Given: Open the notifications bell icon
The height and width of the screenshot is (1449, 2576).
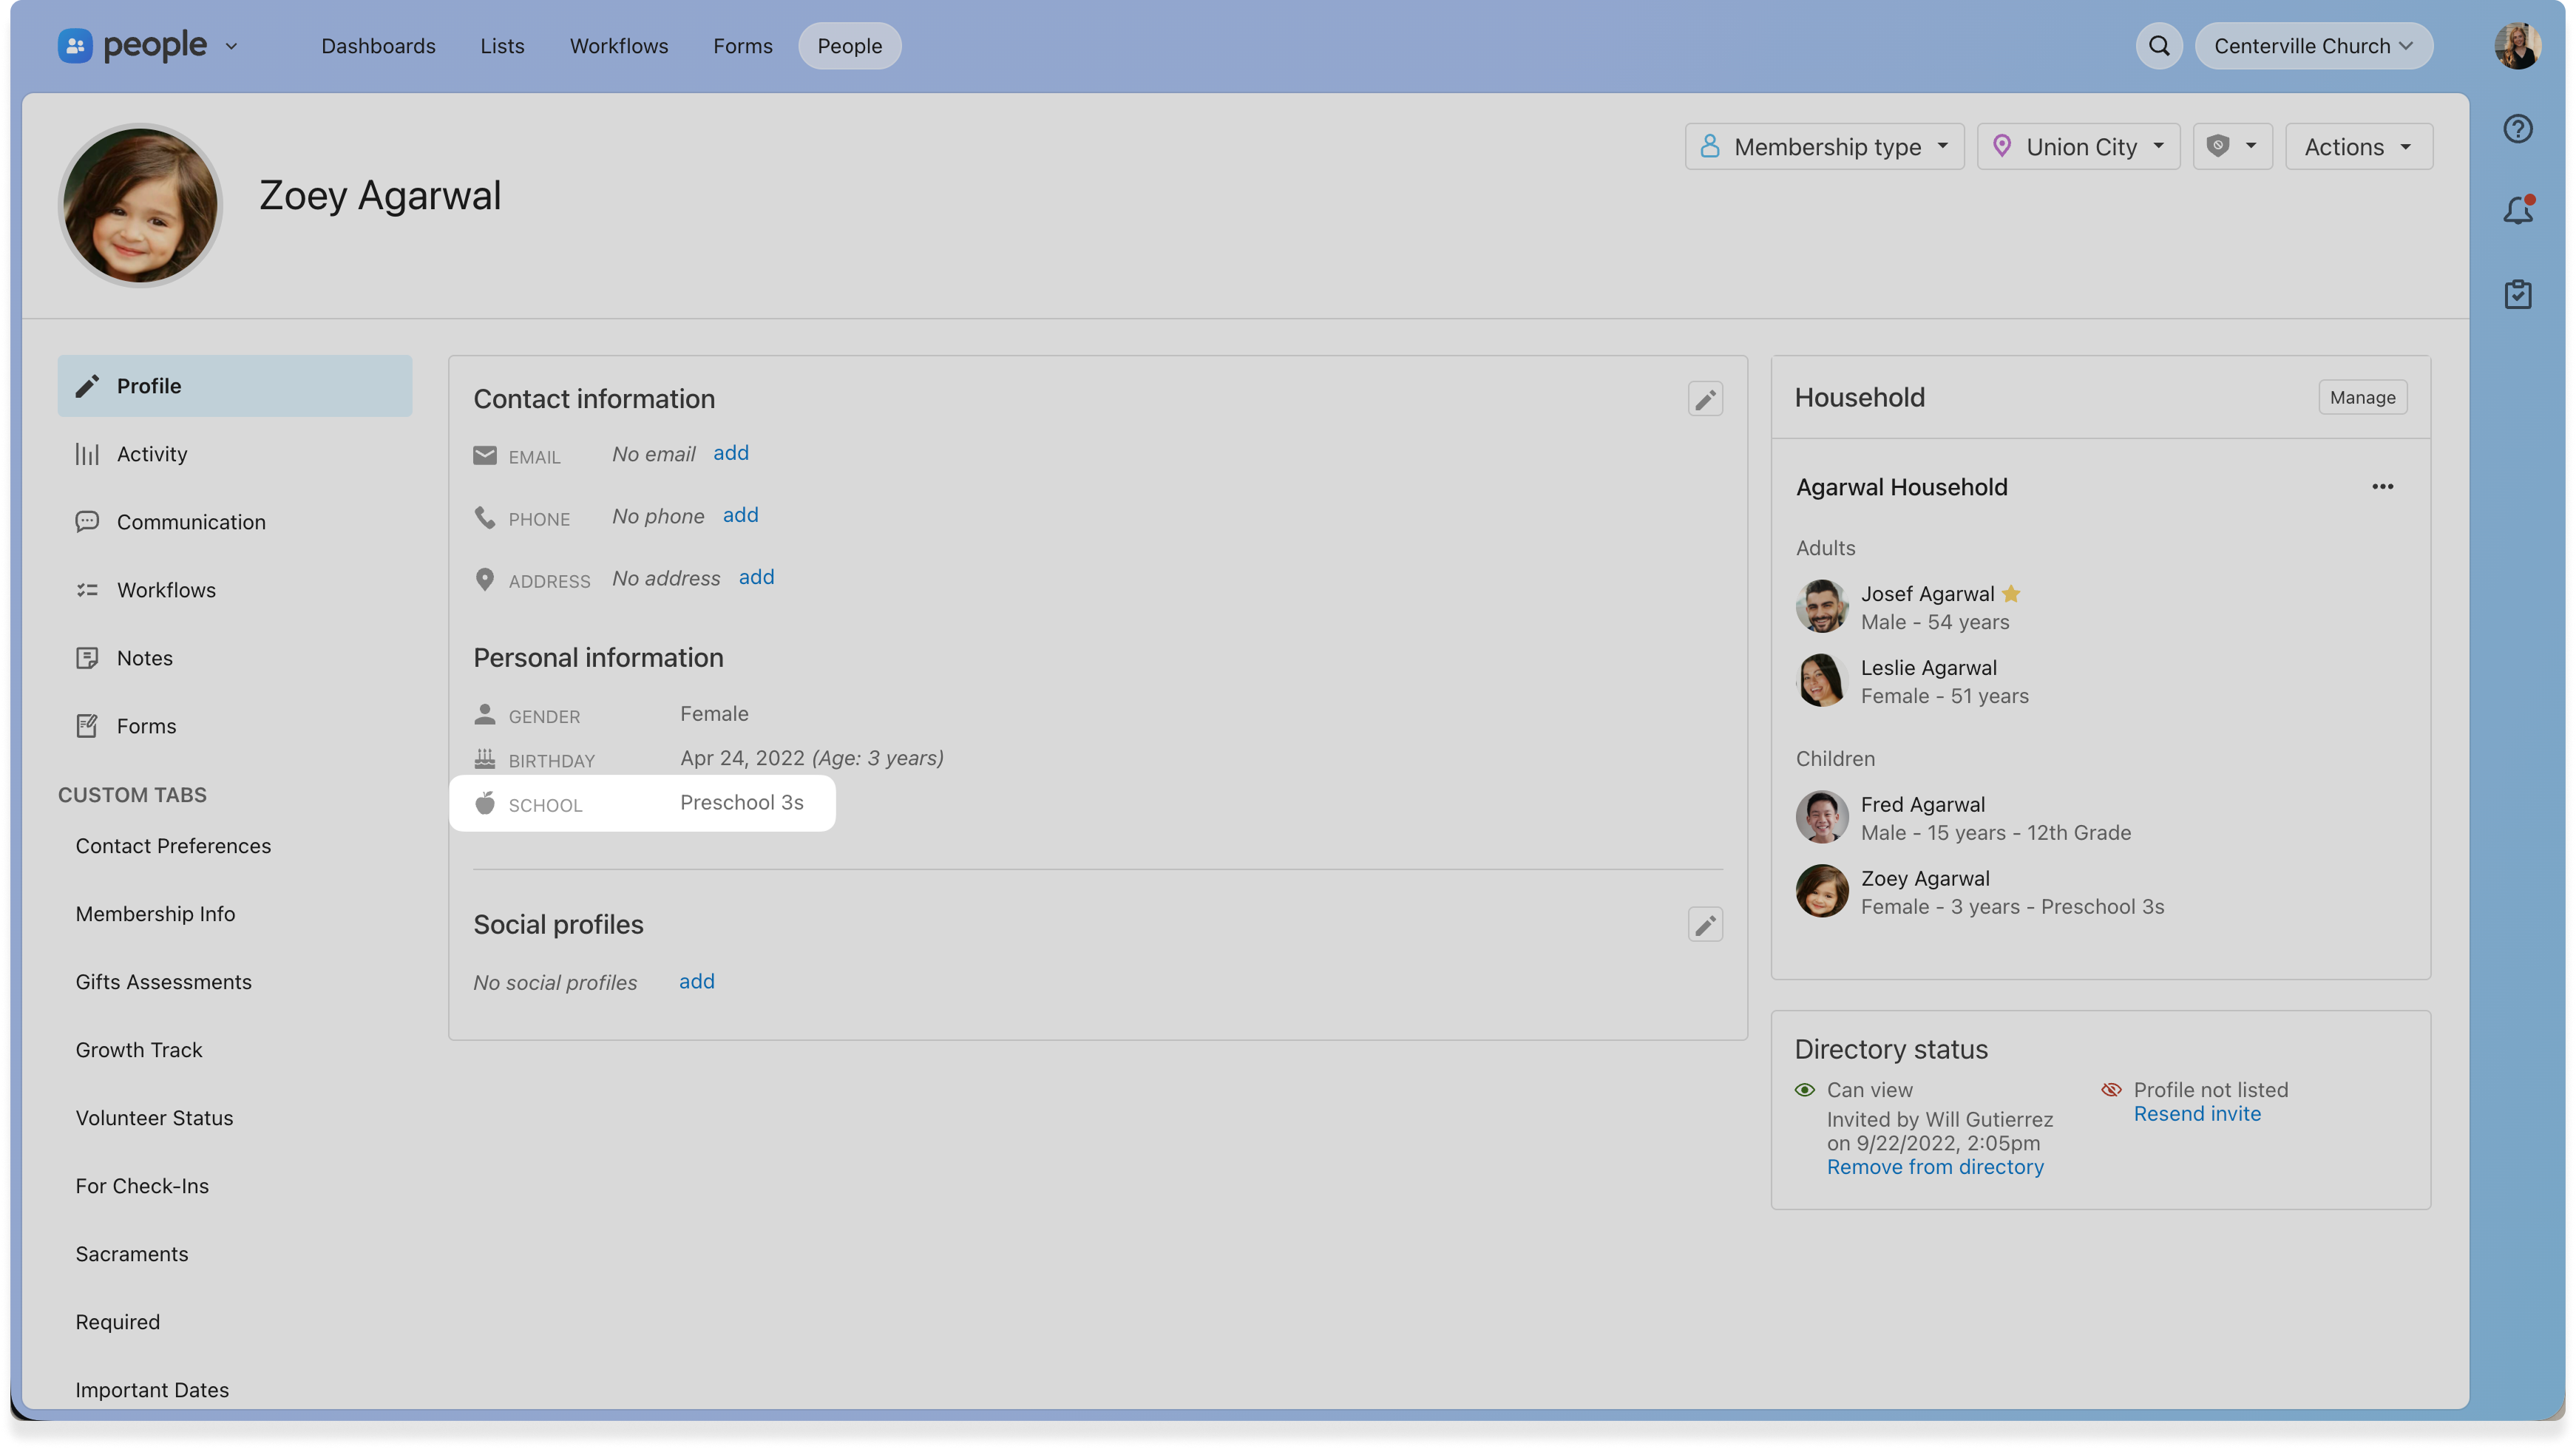Looking at the screenshot, I should click(x=2517, y=211).
